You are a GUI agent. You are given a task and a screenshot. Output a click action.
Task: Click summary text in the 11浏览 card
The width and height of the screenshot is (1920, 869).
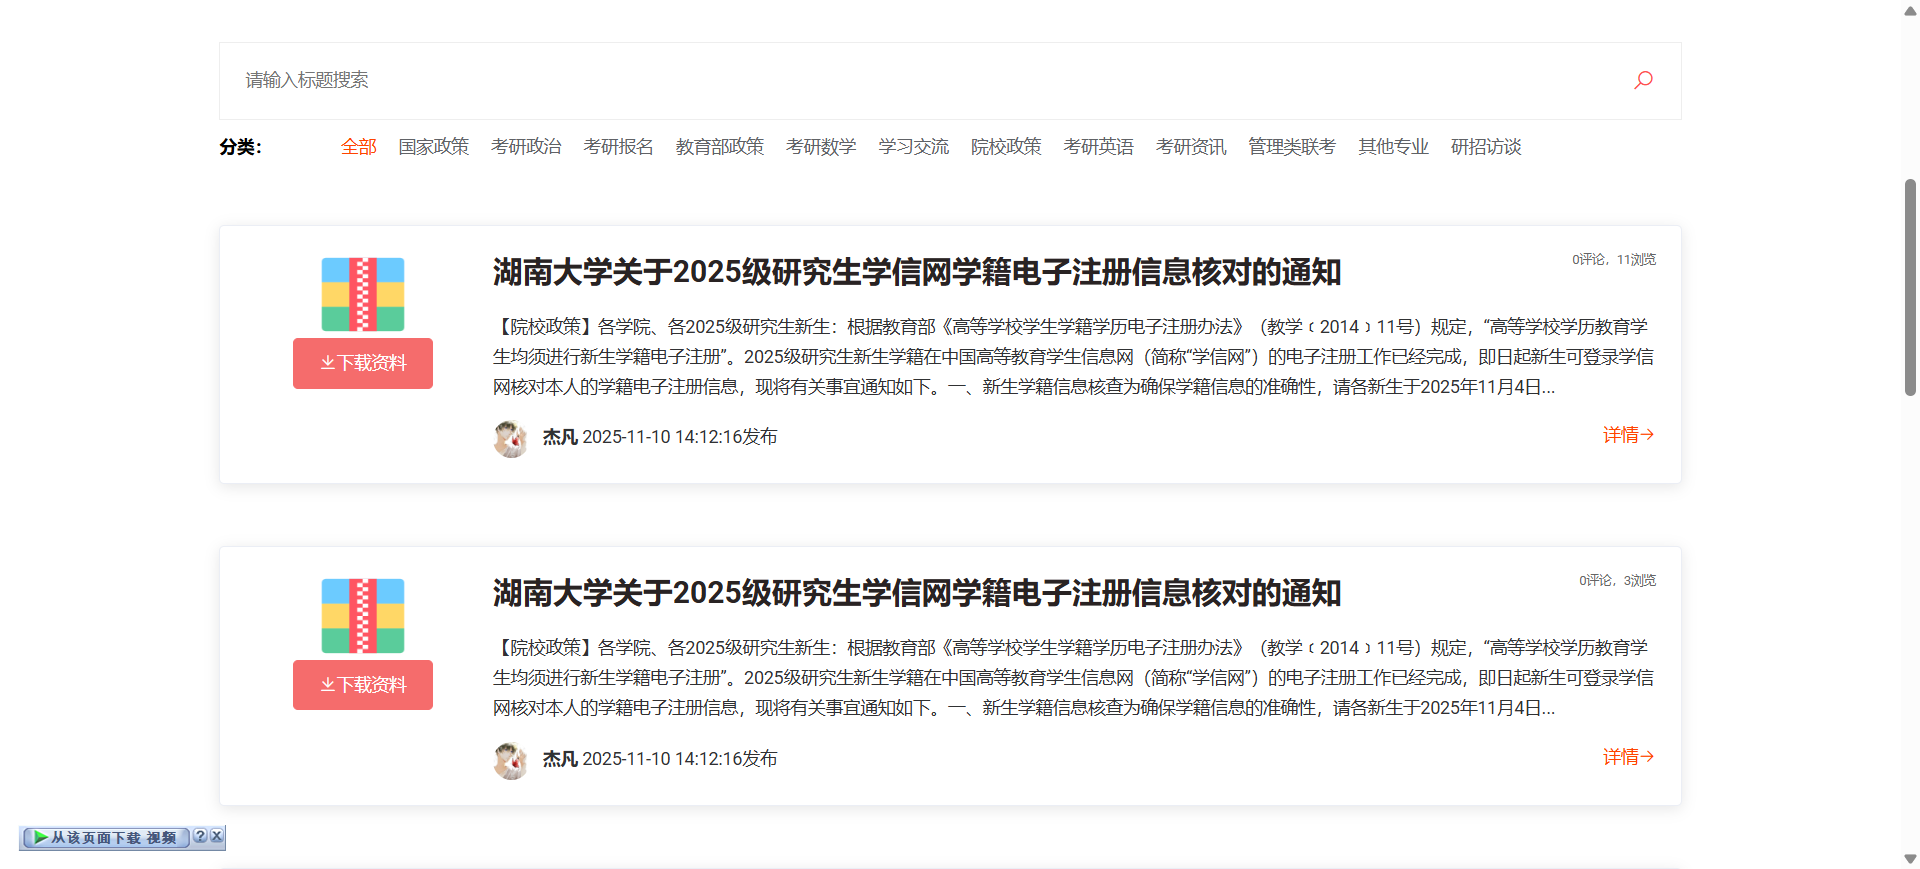1073,357
